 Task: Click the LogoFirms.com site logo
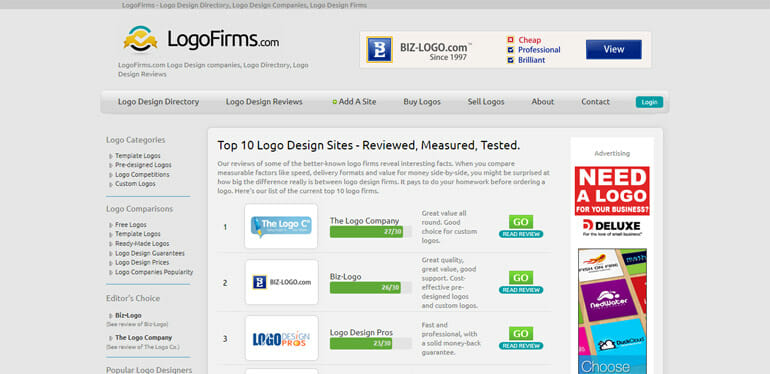pyautogui.click(x=201, y=39)
